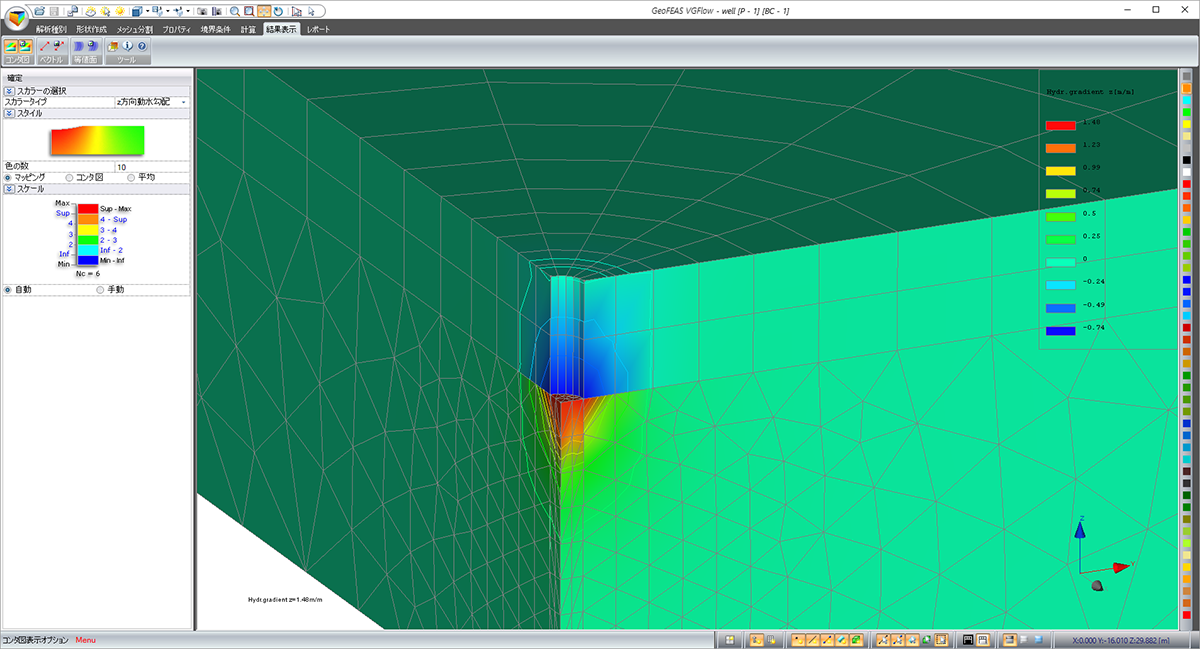Click the info icon in ツール group
The width and height of the screenshot is (1200, 649).
coord(129,46)
